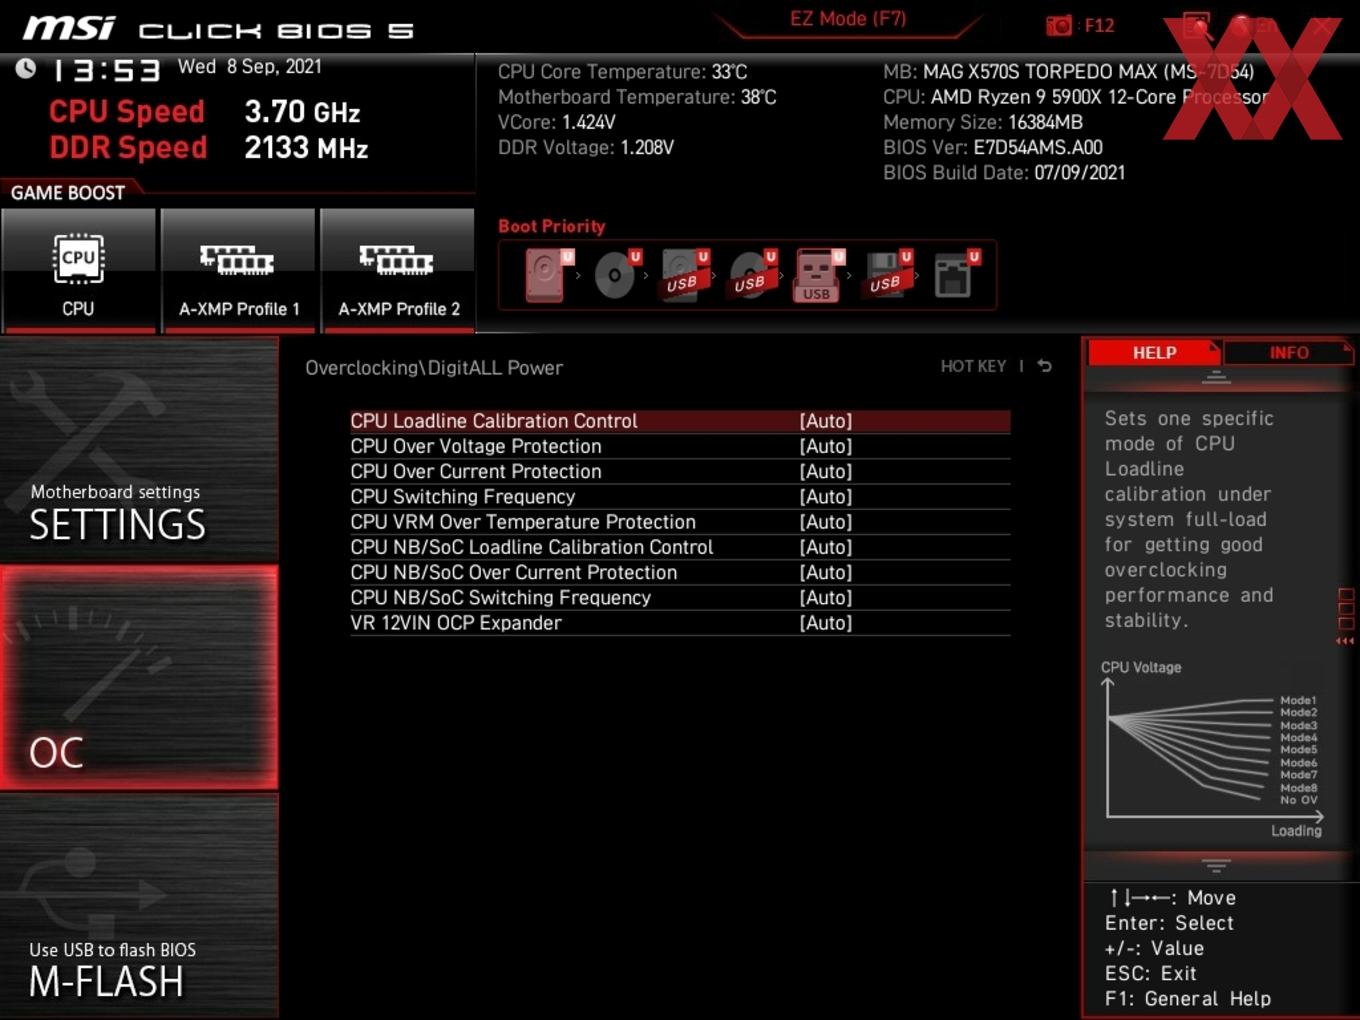This screenshot has height=1020, width=1360.
Task: Open CPU NB/SoC Over Current Protection value
Action: (826, 572)
